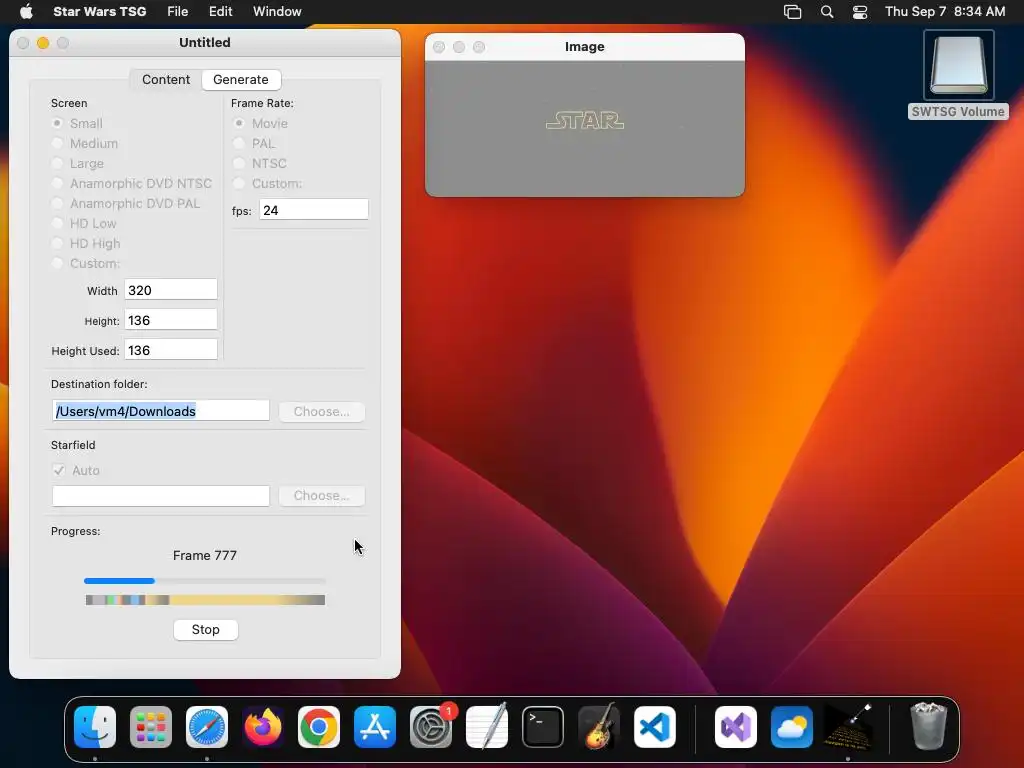The image size is (1024, 768).
Task: Select Custom screen size radio
Action: point(57,263)
